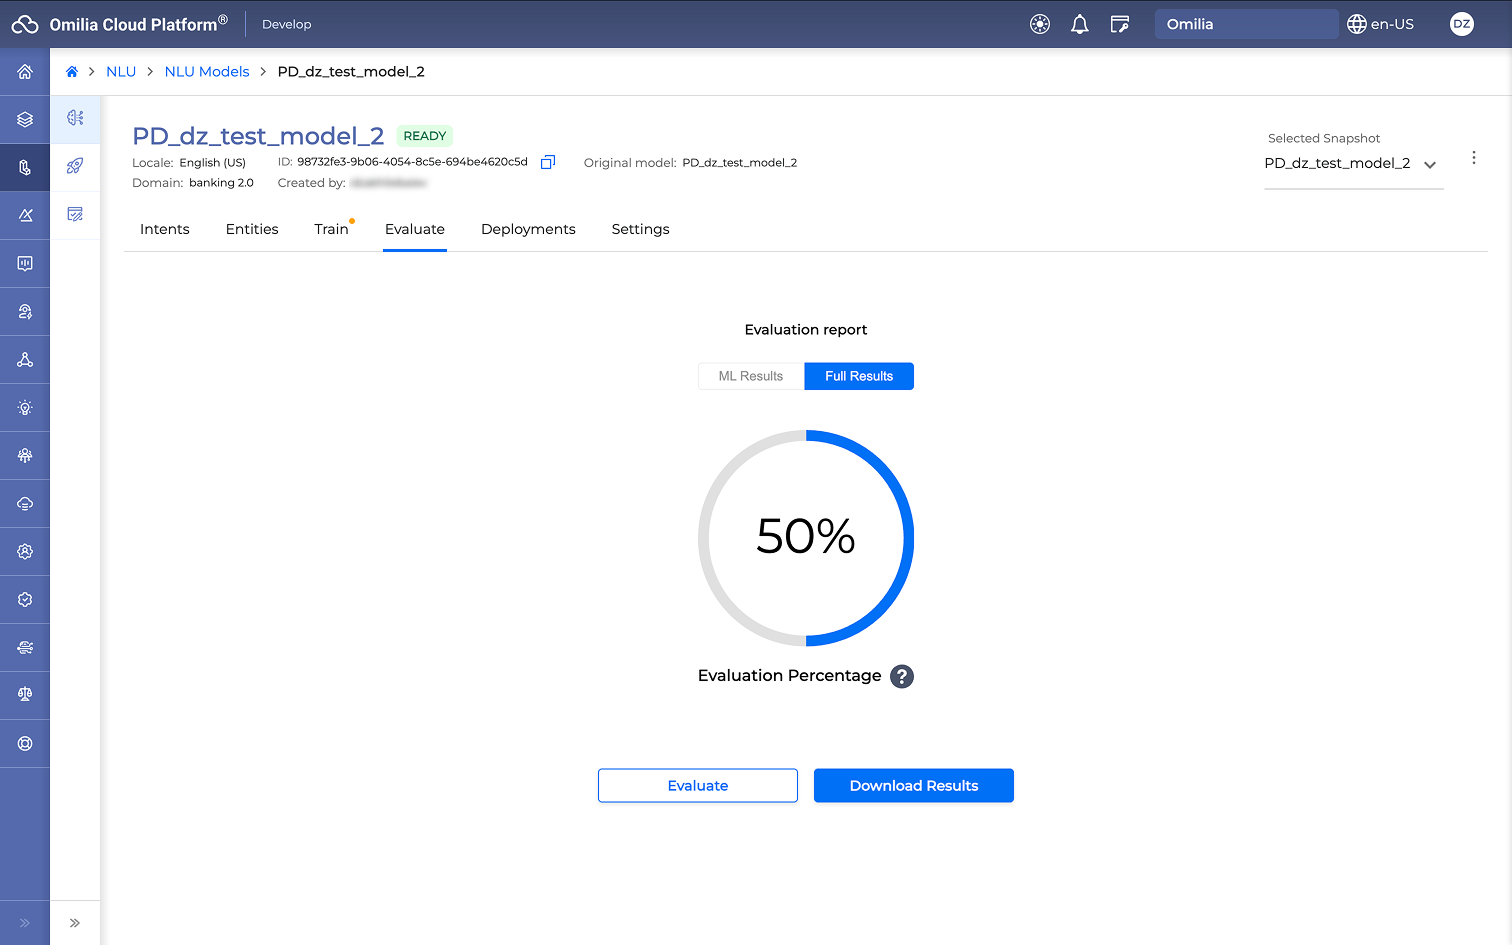
Task: Click the Download Results button
Action: pyautogui.click(x=913, y=786)
